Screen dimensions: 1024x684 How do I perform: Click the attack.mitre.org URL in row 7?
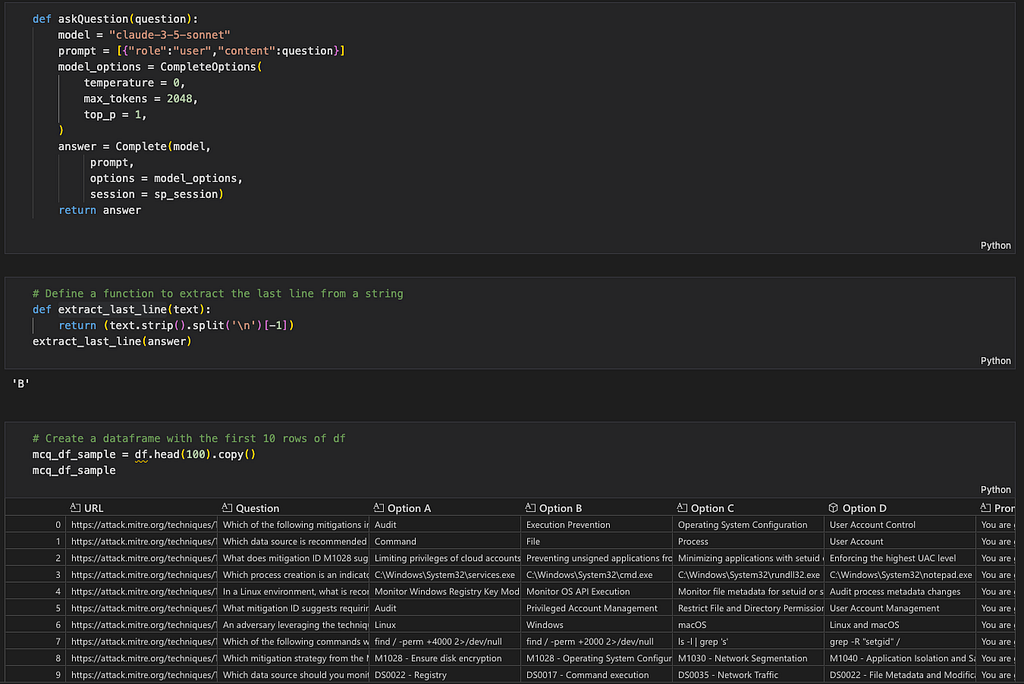point(141,642)
